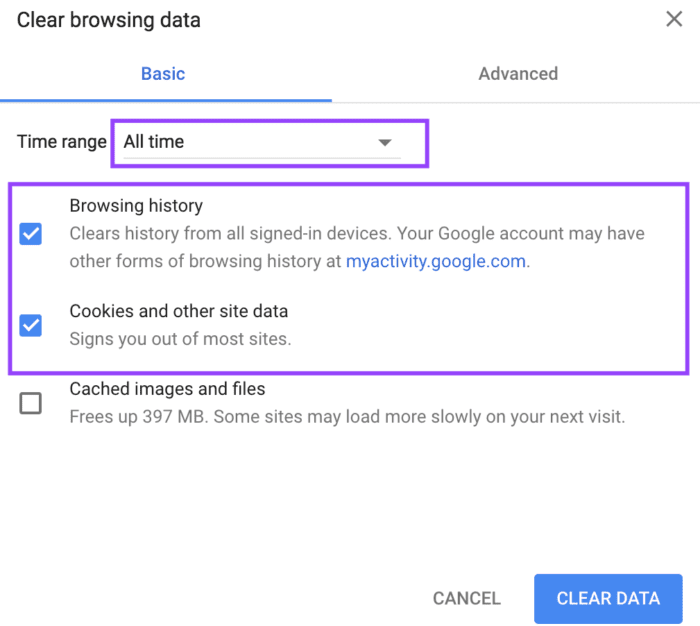Open the myactivity.google.com link
This screenshot has height=626, width=700.
pos(436,261)
